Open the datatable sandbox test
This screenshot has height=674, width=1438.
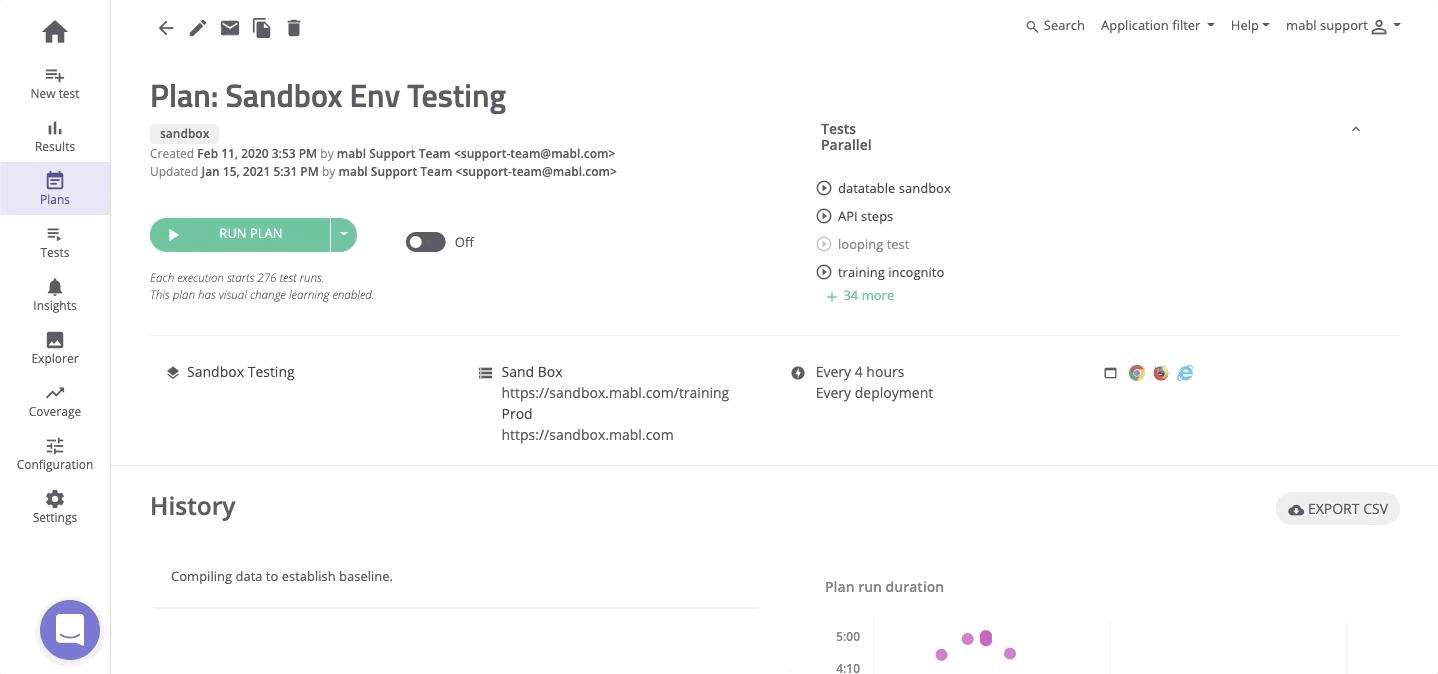(894, 188)
